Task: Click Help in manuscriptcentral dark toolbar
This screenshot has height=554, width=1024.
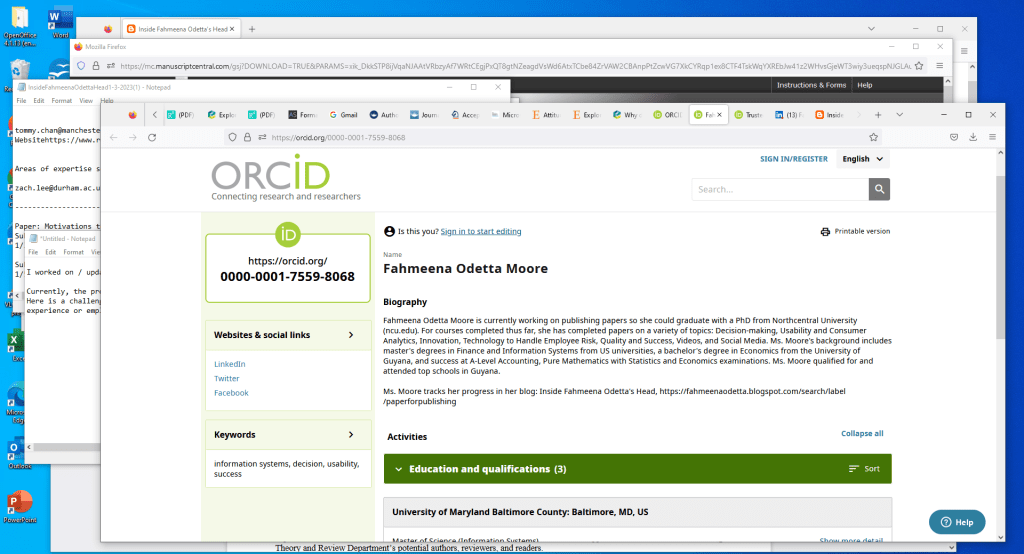Action: [x=865, y=85]
